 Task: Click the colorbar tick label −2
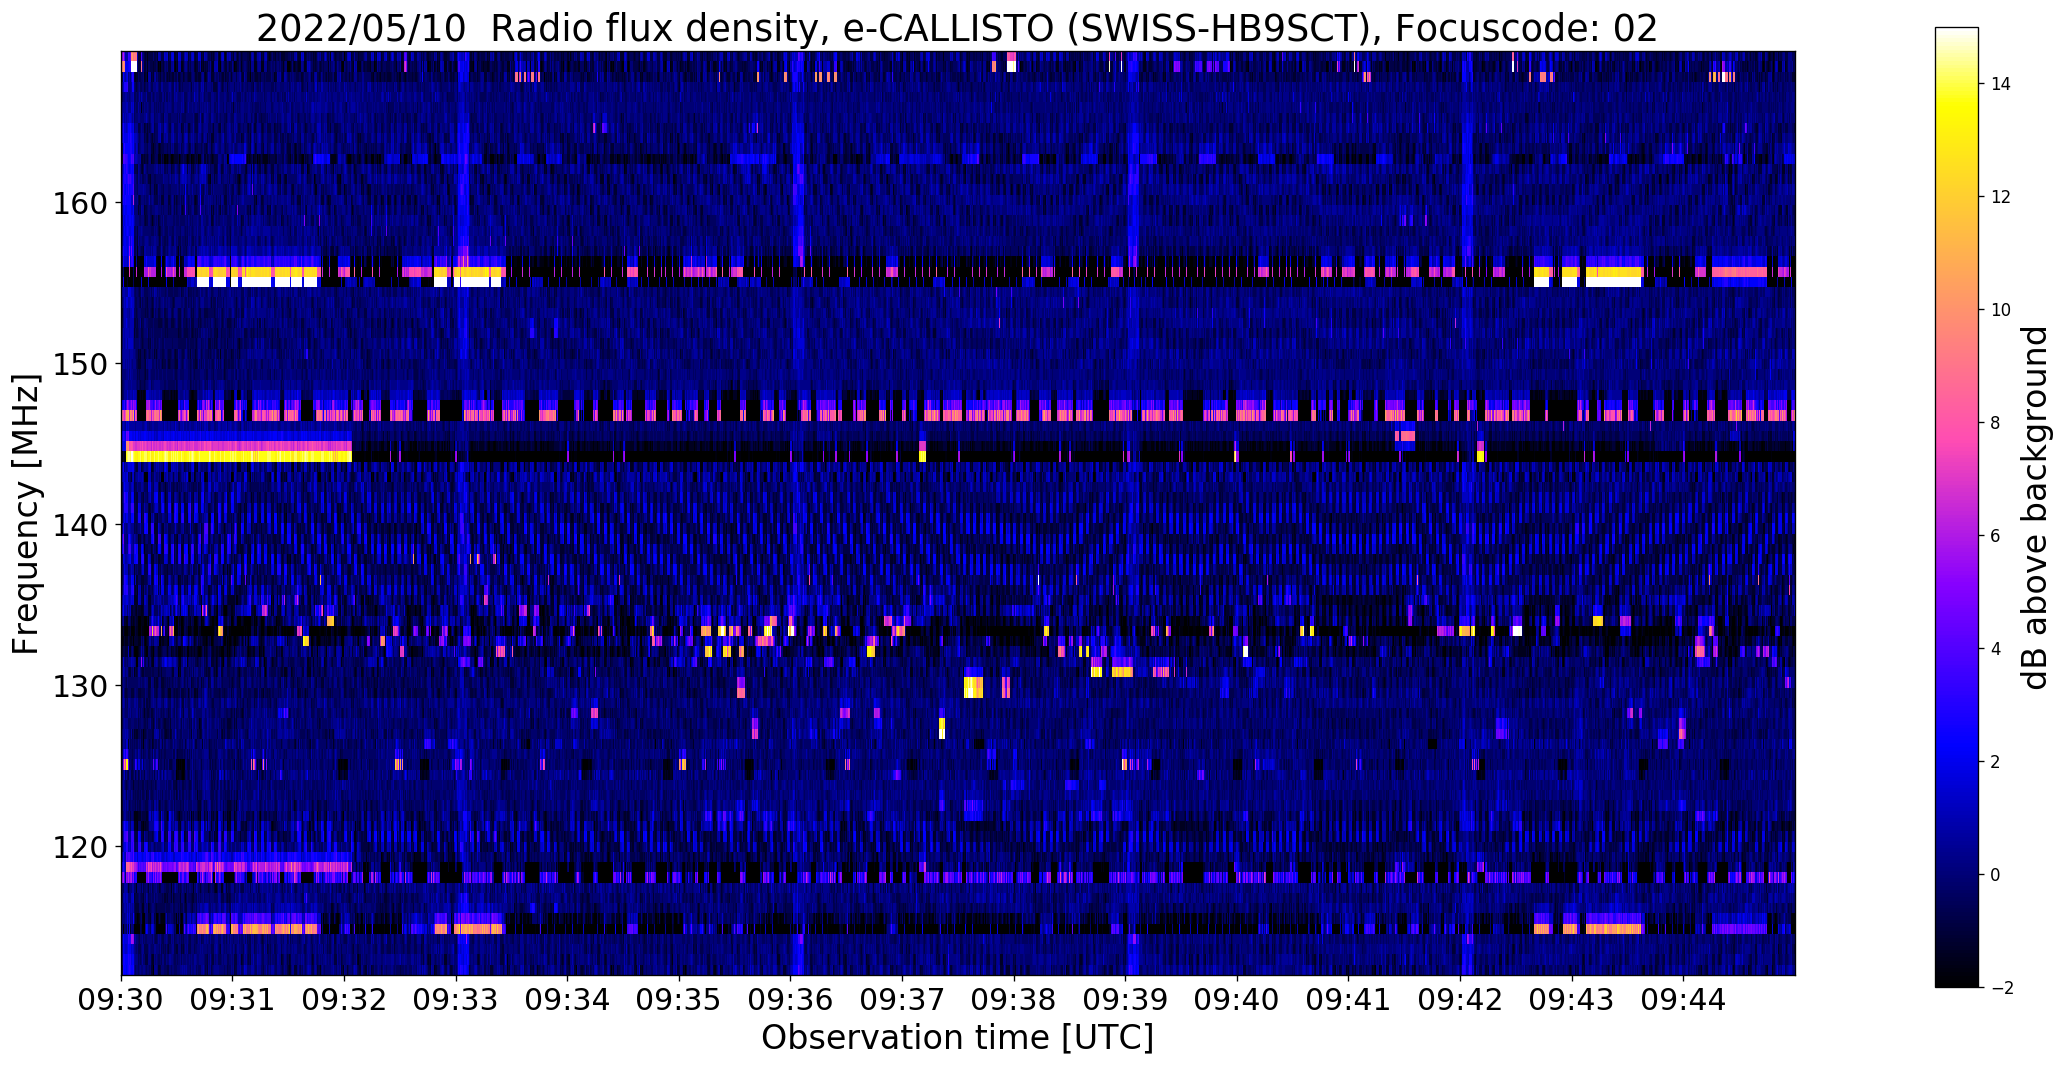[x=2000, y=988]
